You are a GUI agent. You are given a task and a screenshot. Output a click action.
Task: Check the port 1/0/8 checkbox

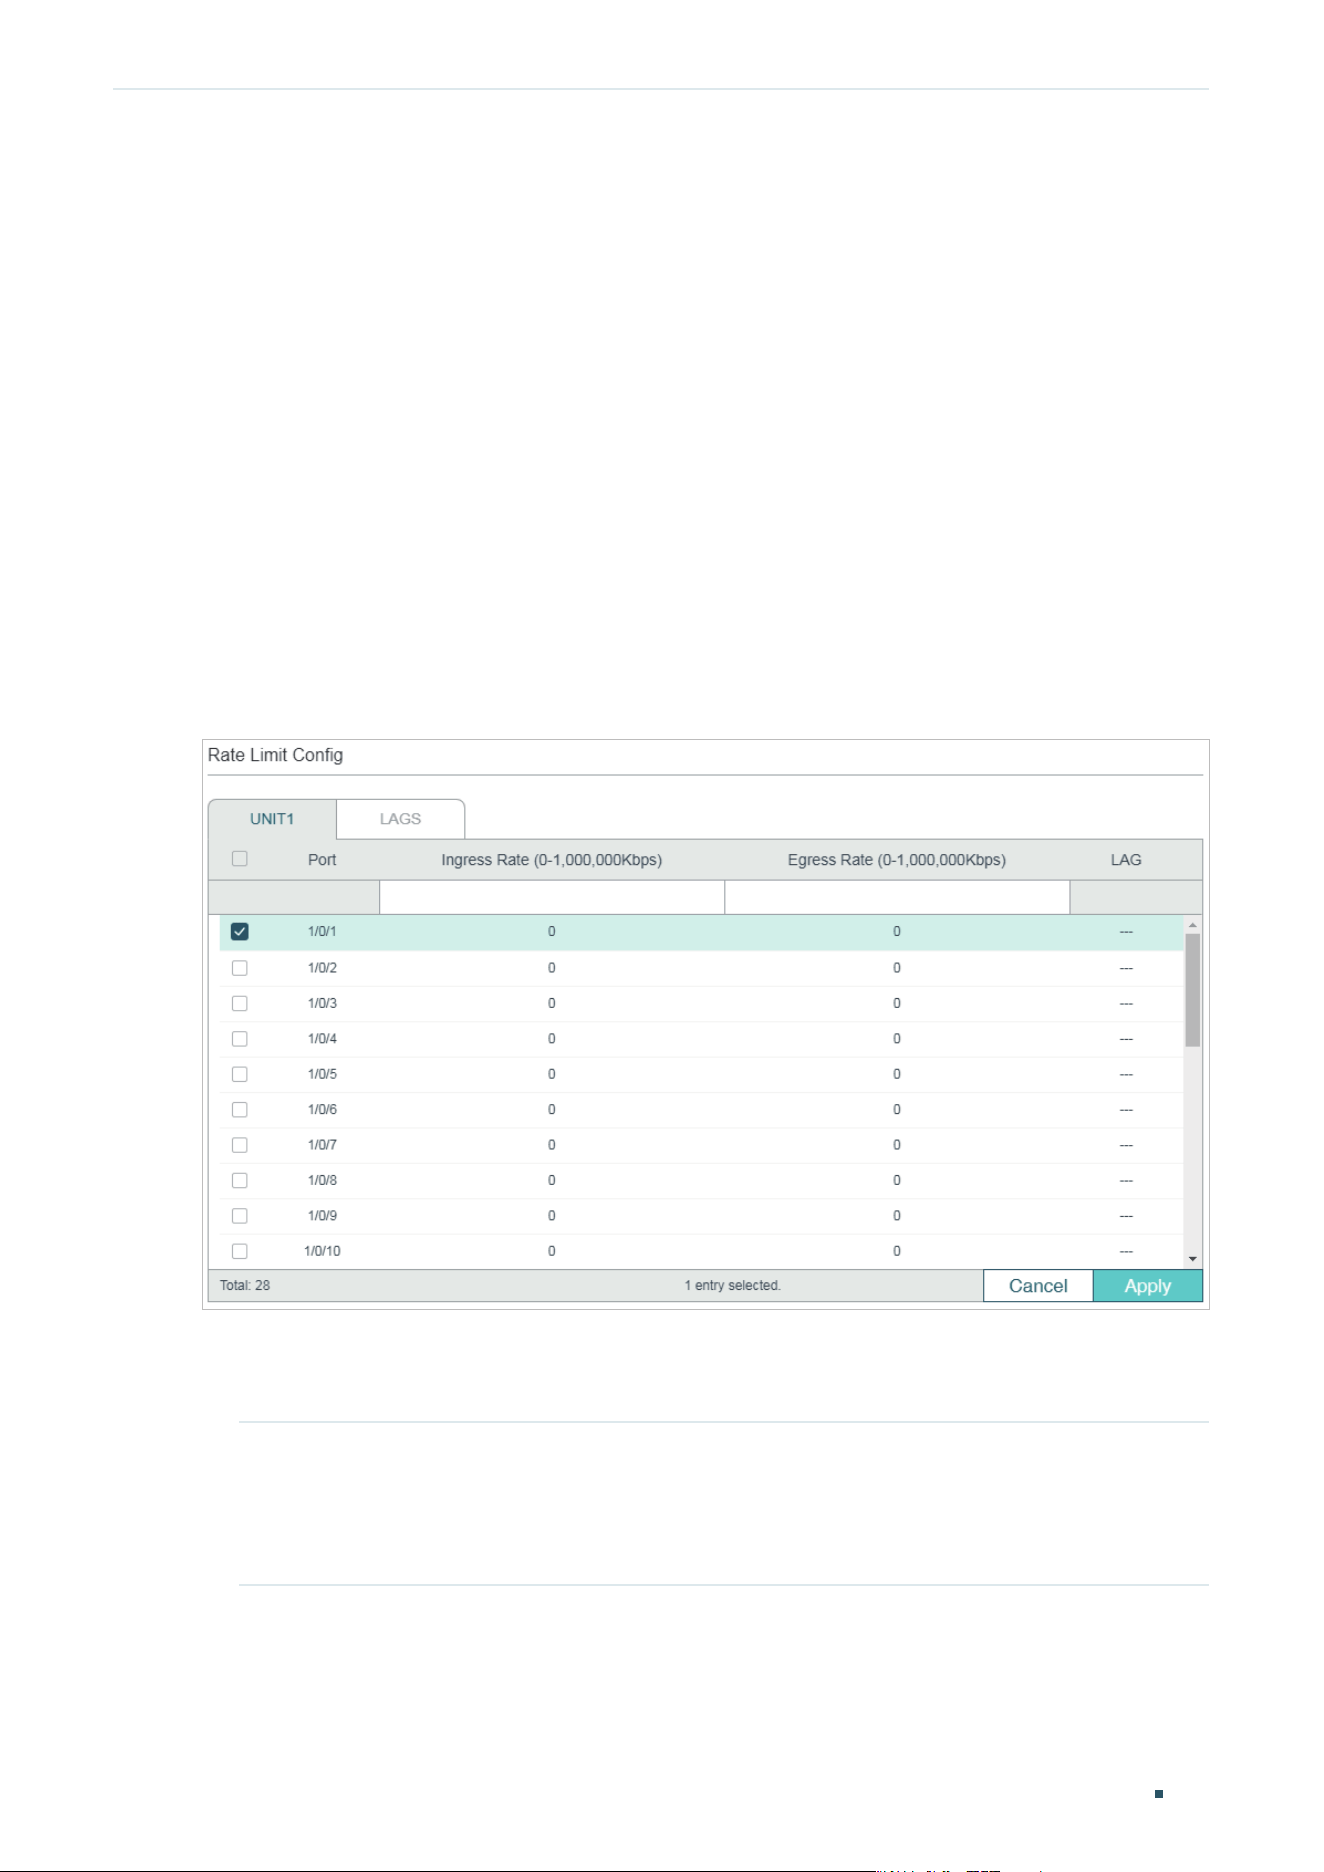click(239, 1181)
